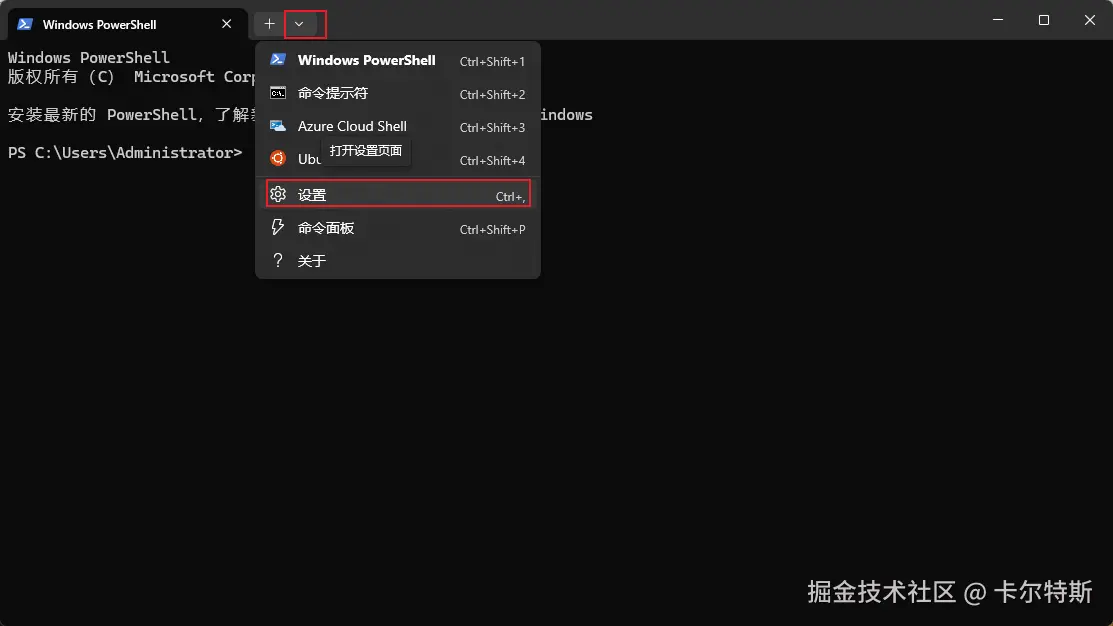
Task: Collapse the new tab dropdown chevron
Action: pyautogui.click(x=299, y=24)
